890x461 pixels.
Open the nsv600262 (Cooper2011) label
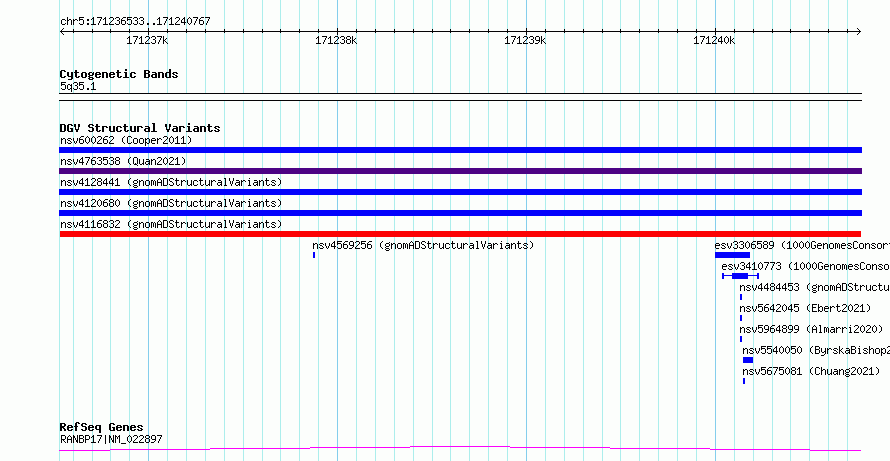[126, 140]
